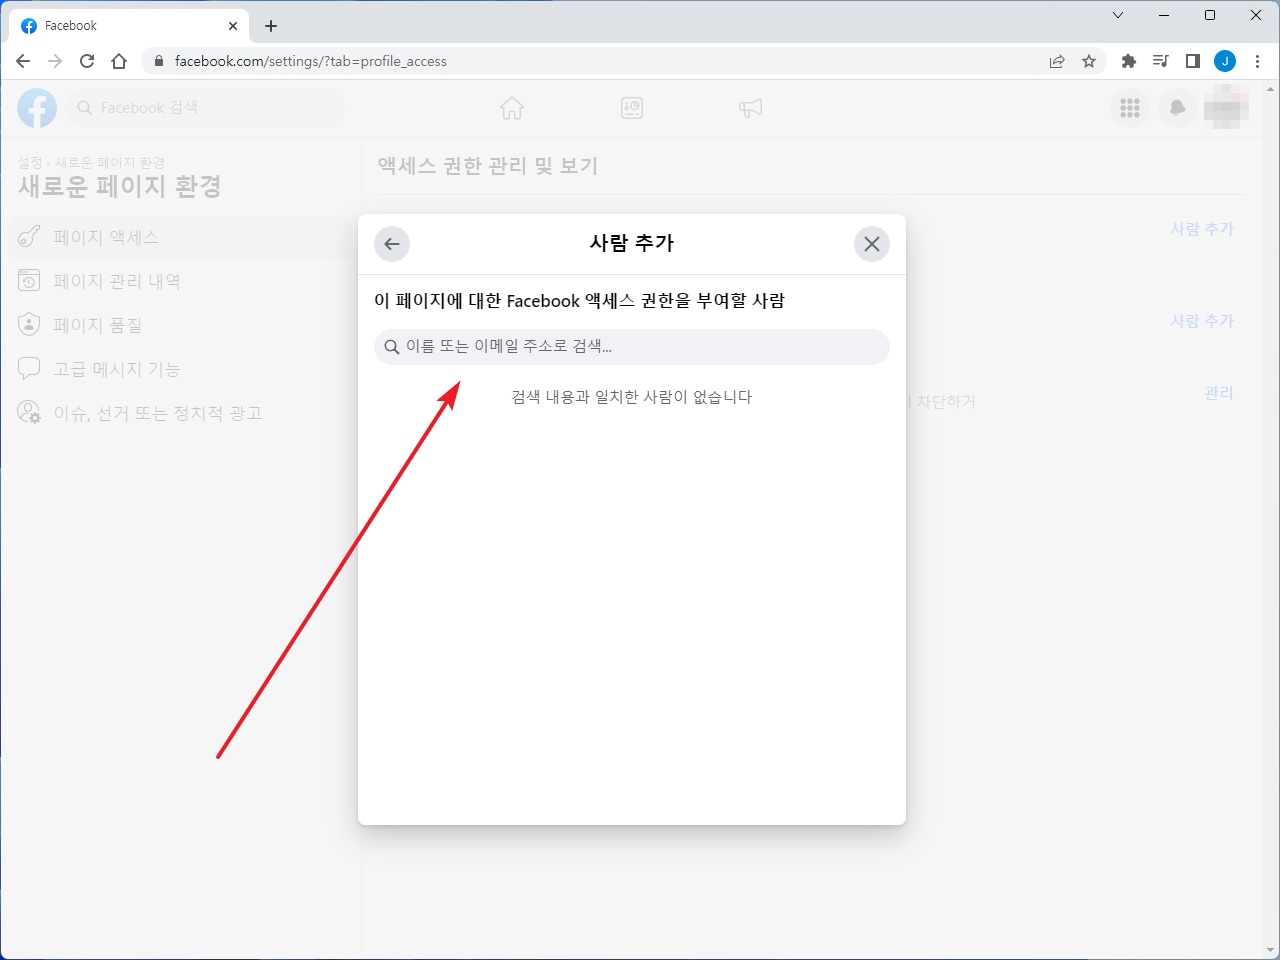Click the 액세스 권한 관리 및 보기 heading

(487, 166)
